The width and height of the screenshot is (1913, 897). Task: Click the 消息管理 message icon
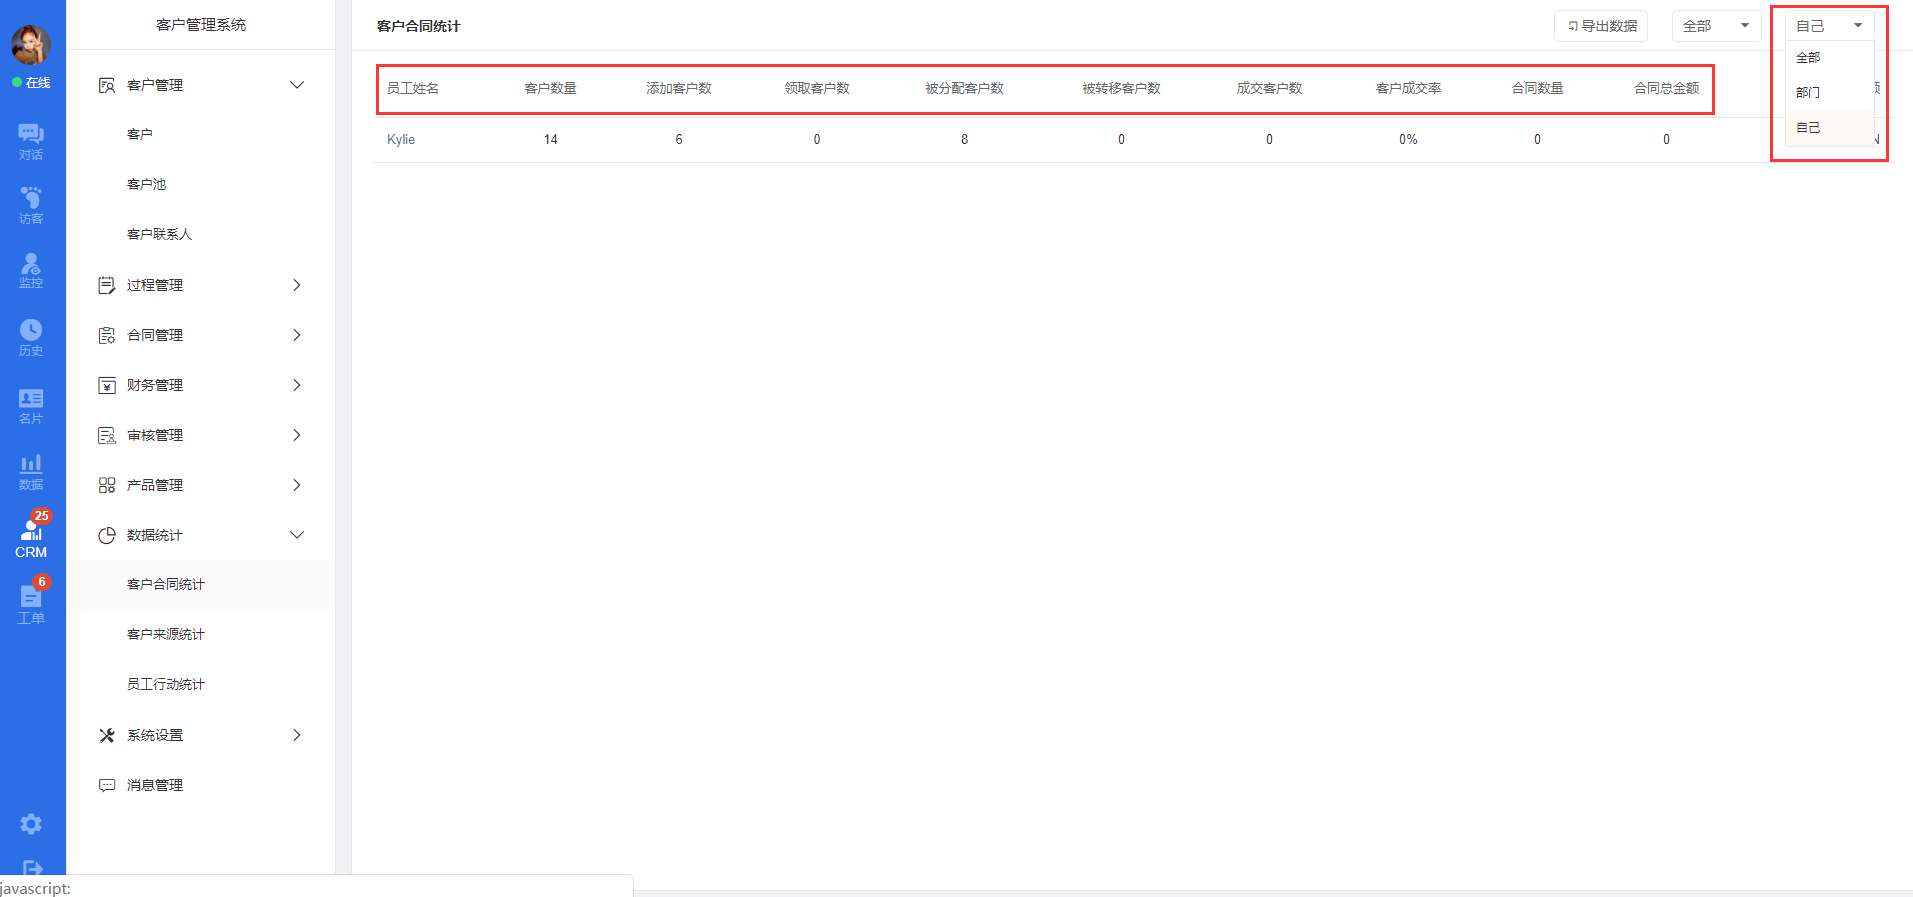pyautogui.click(x=107, y=785)
